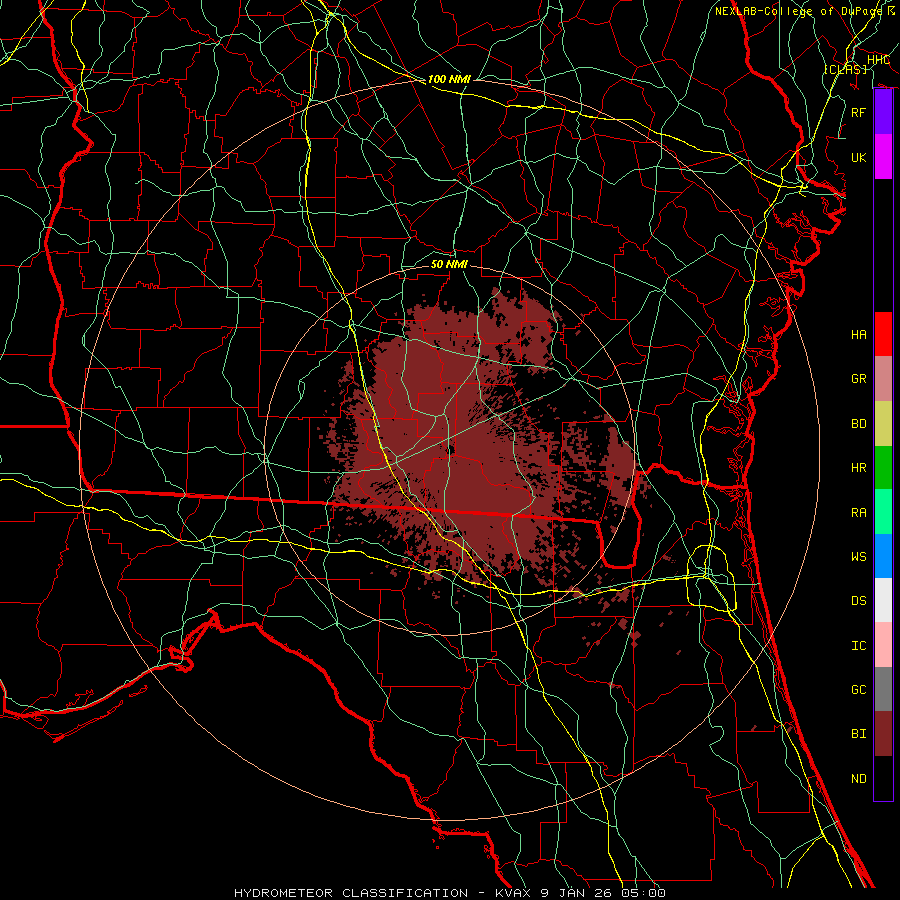Click the '[CLAS]' legend header text
Screen dimensions: 900x900
(x=845, y=69)
